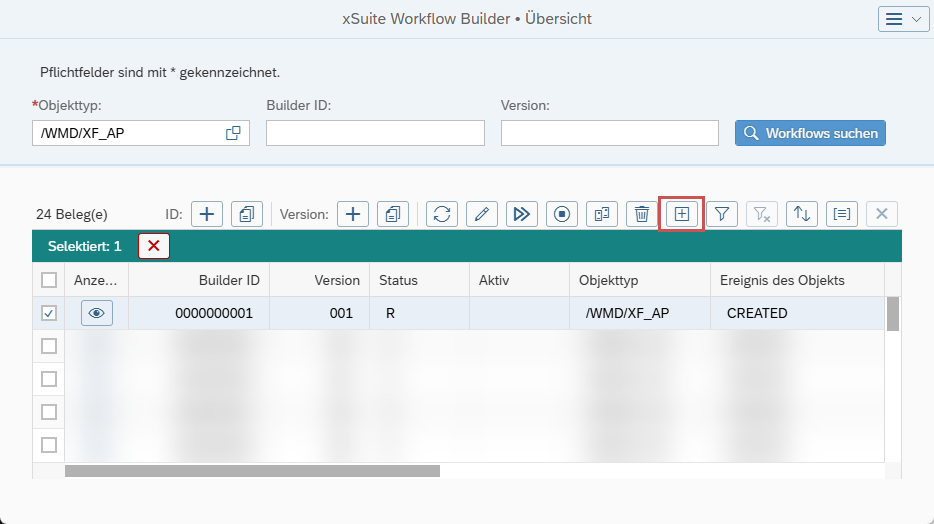Click the /WMD/XF_AP table cell

[640, 313]
